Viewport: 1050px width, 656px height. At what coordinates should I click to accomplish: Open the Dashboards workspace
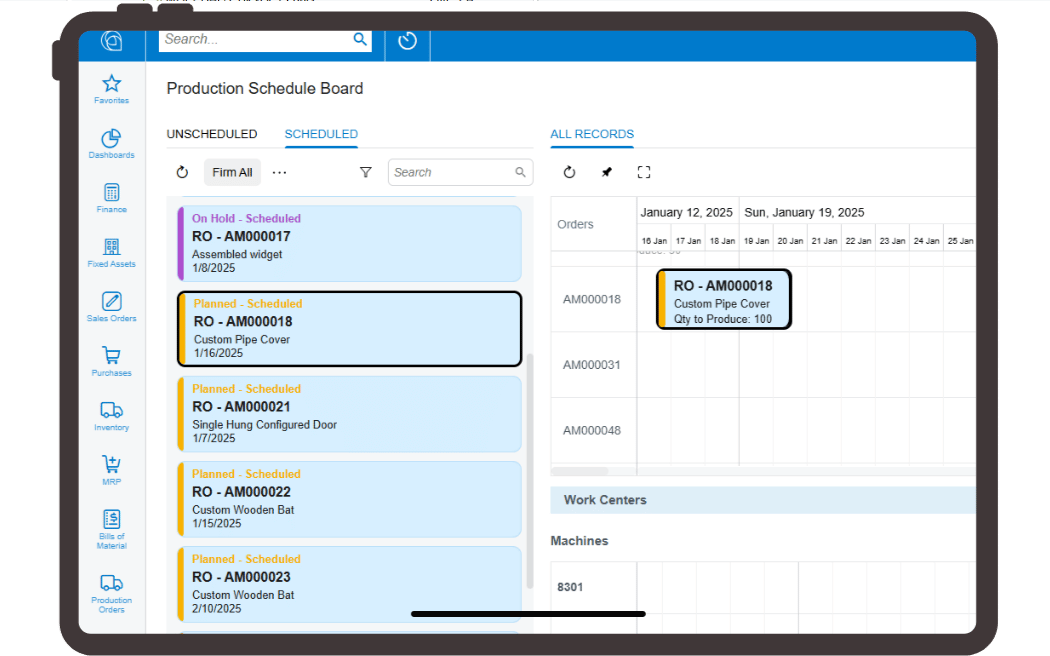pos(111,143)
